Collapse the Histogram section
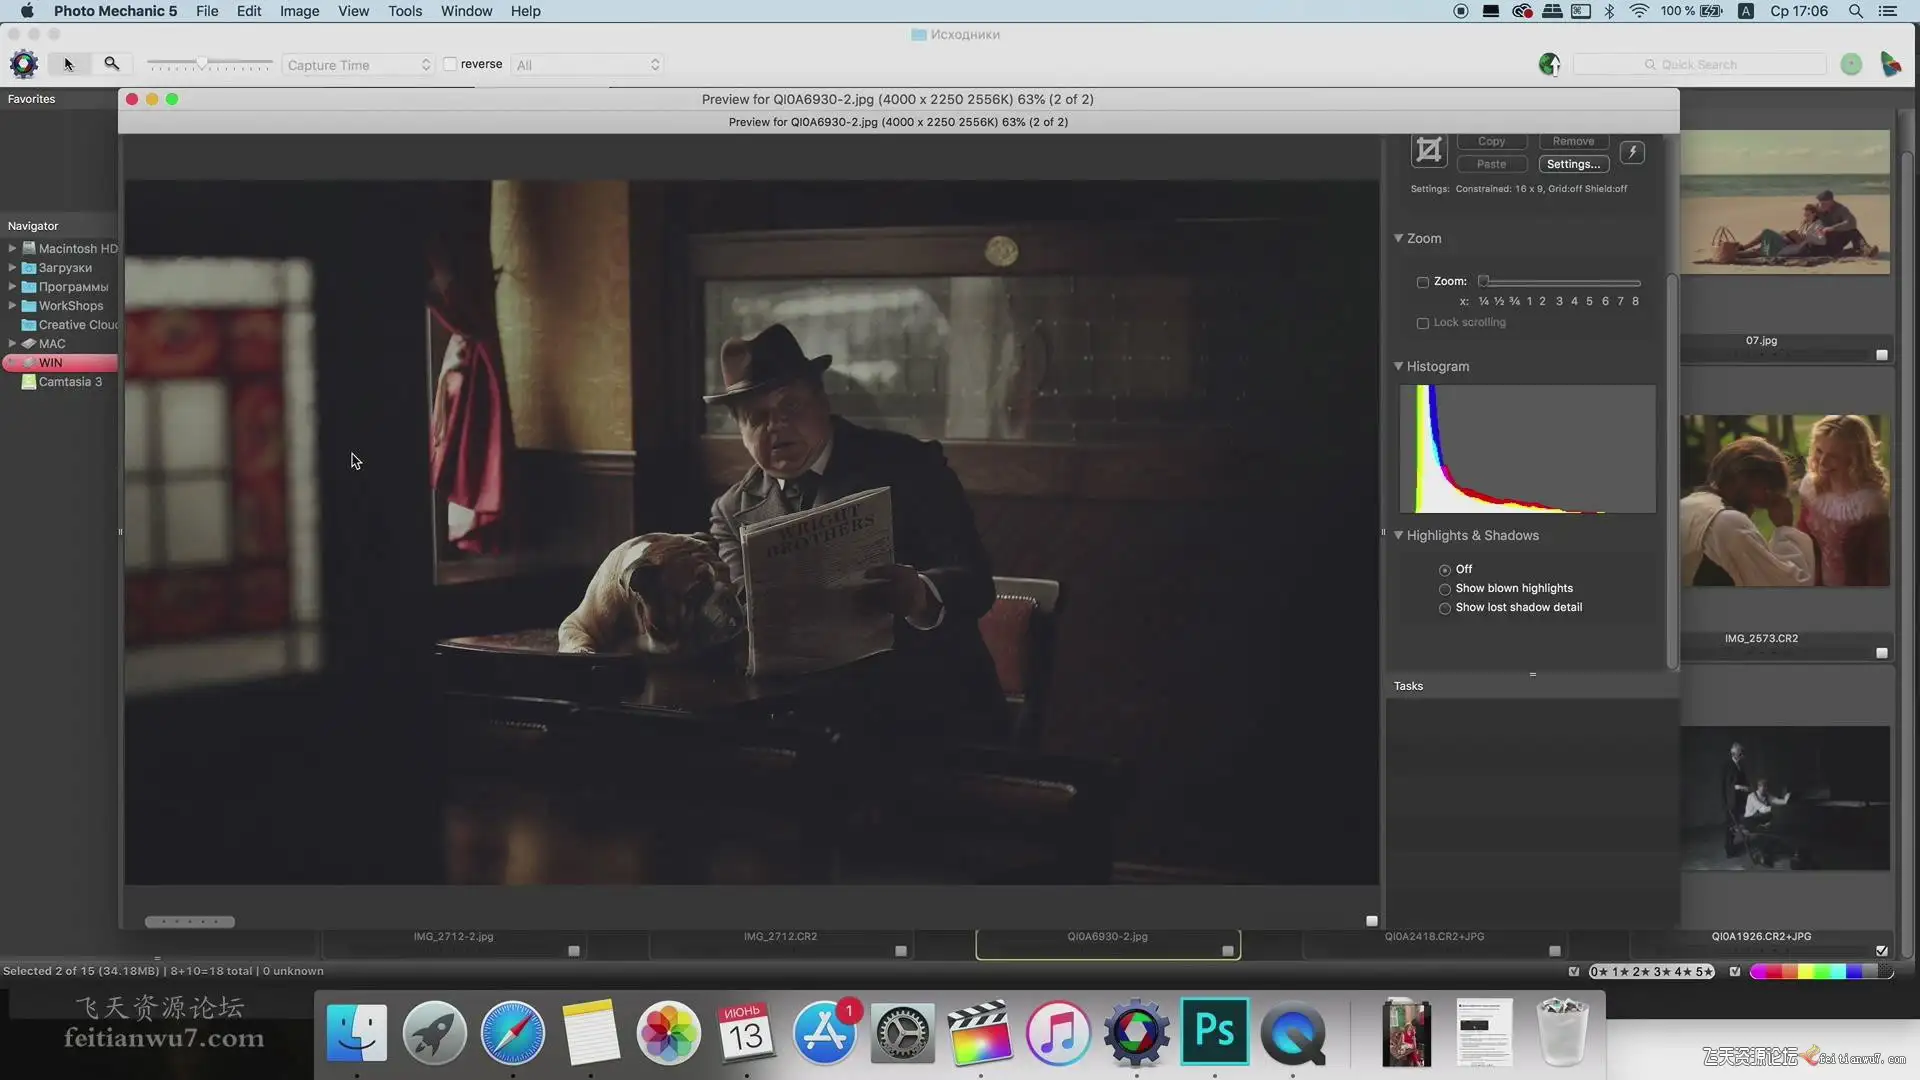This screenshot has height=1080, width=1920. (x=1399, y=366)
